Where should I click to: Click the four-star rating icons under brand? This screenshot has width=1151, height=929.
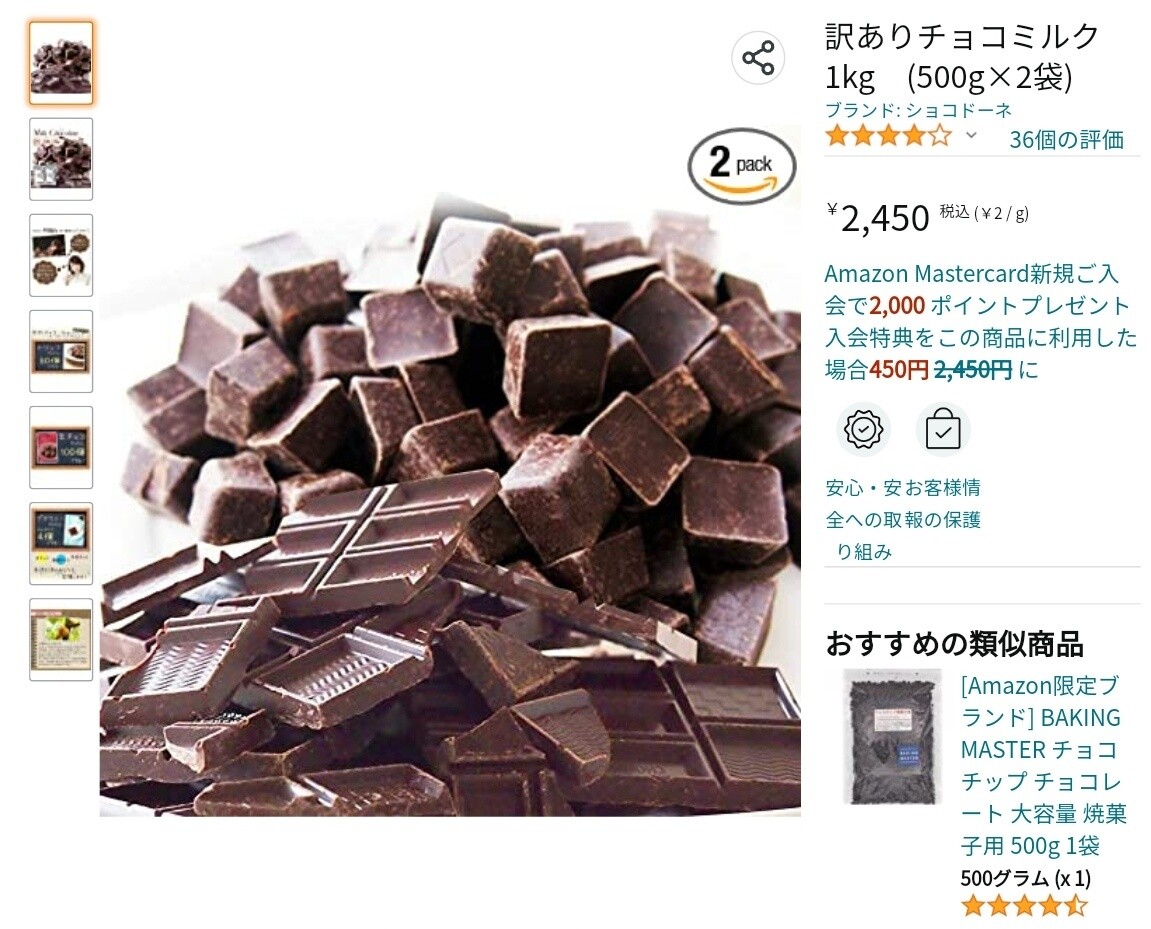coord(888,136)
